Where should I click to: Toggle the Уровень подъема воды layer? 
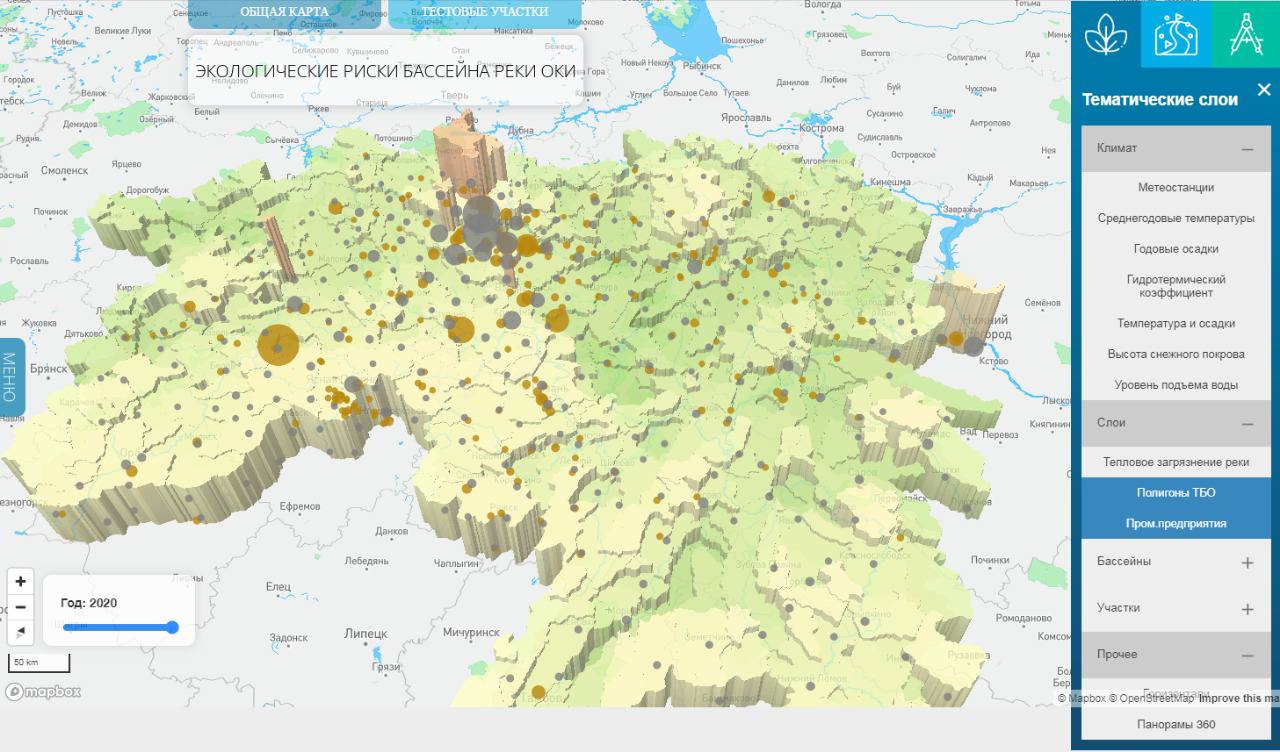(x=1176, y=385)
